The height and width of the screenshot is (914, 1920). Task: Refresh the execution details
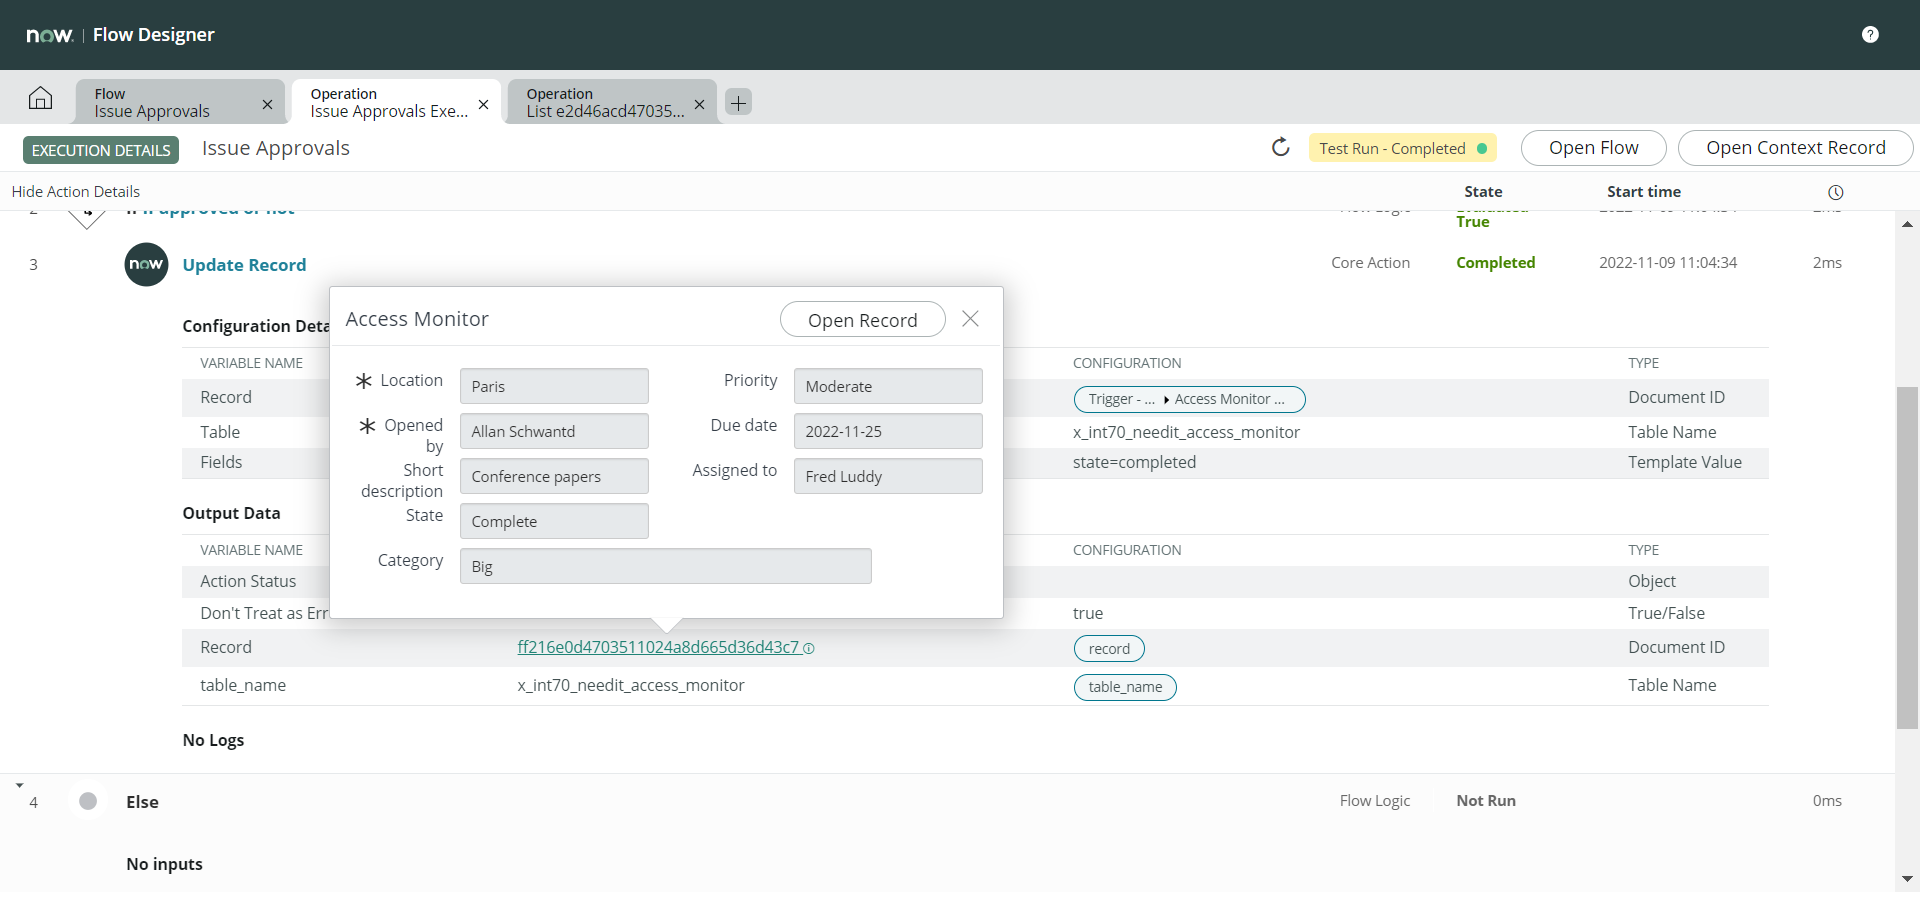pos(1281,147)
